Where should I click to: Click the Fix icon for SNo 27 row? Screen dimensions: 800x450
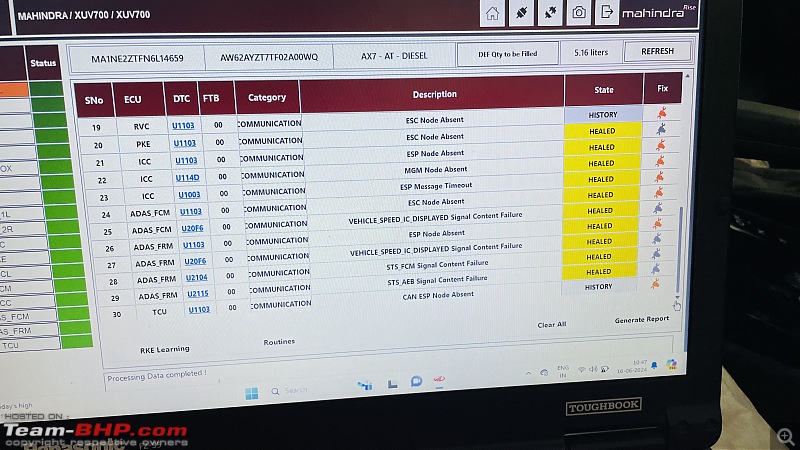point(657,238)
